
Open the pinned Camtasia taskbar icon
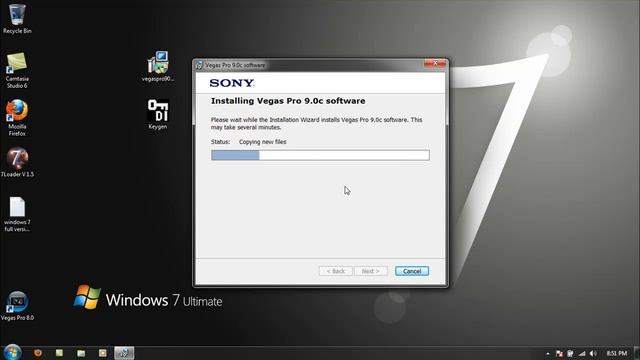[60, 353]
